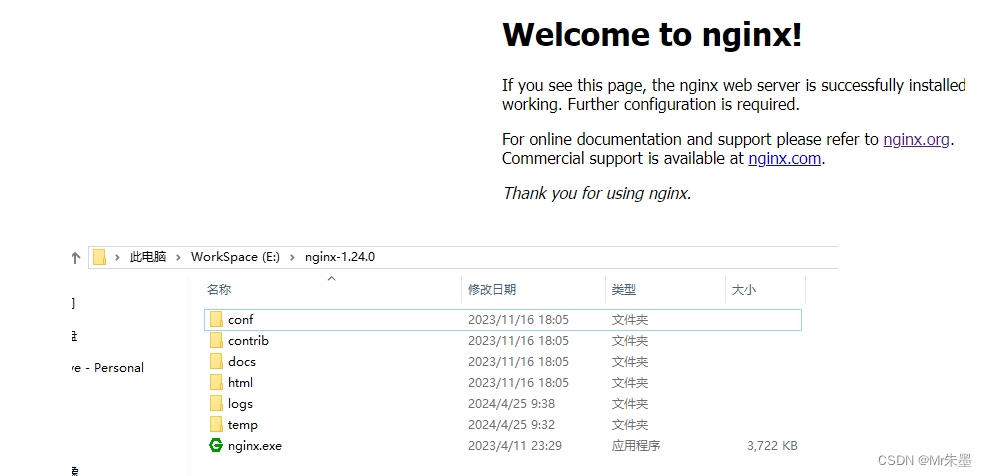987x476 pixels.
Task: Select nginx-1.24.0 breadcrumb segment
Action: coord(340,257)
